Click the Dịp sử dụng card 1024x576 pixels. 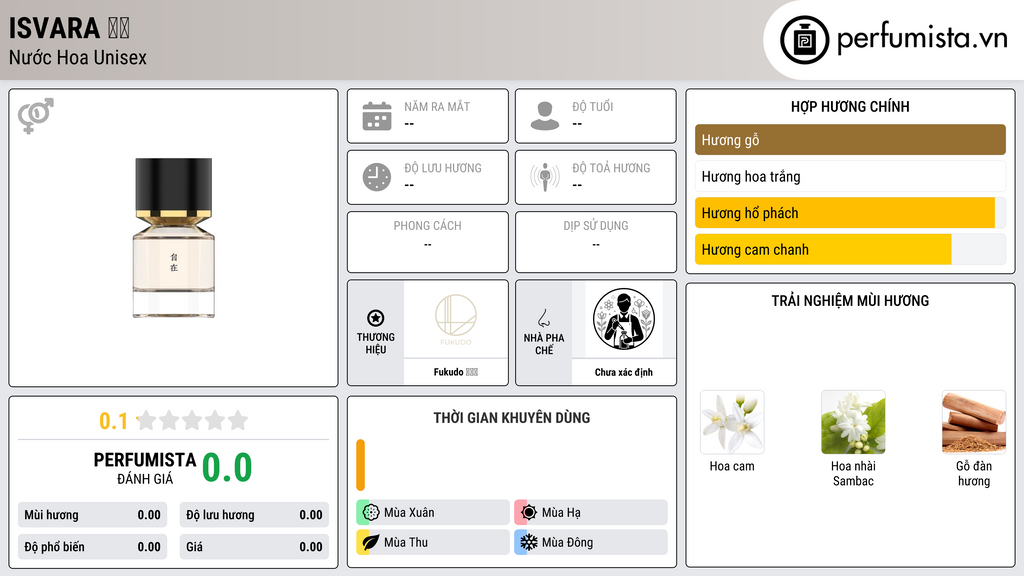[596, 242]
